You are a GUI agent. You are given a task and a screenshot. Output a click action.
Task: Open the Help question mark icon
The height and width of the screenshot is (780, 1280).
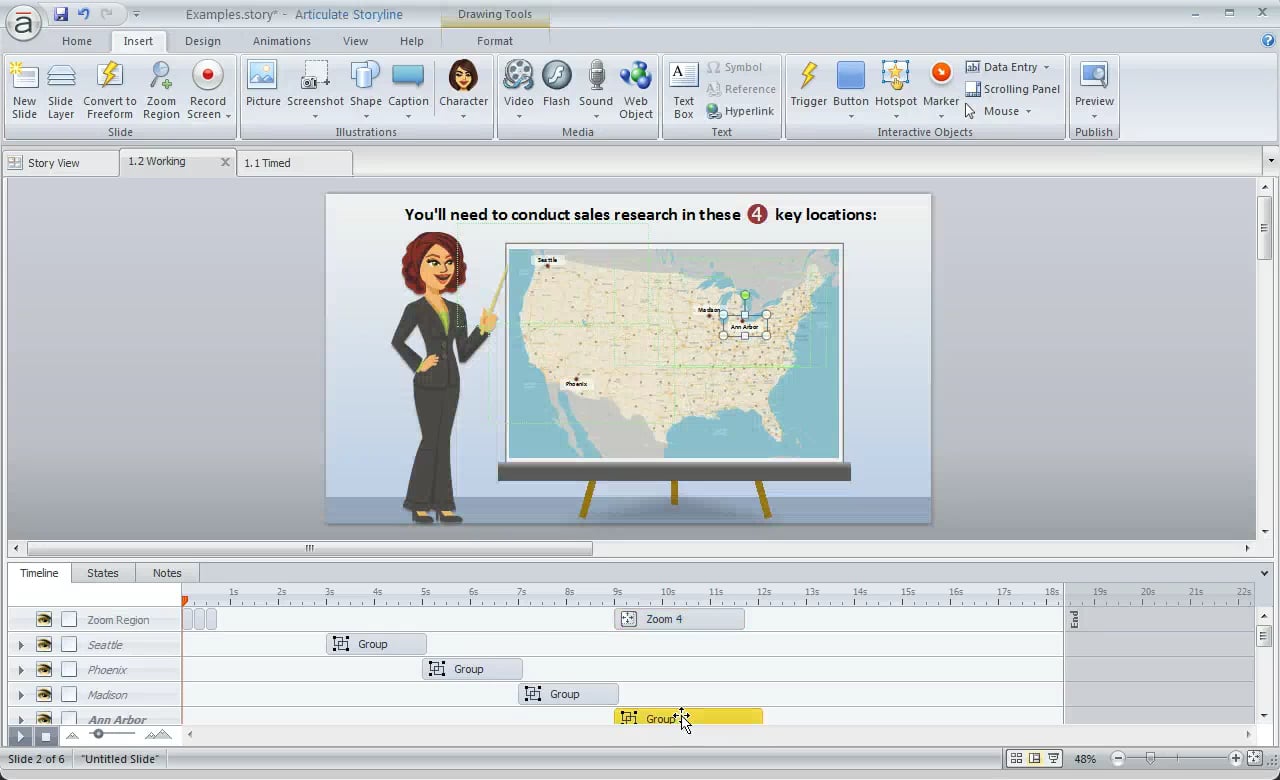(x=1268, y=41)
